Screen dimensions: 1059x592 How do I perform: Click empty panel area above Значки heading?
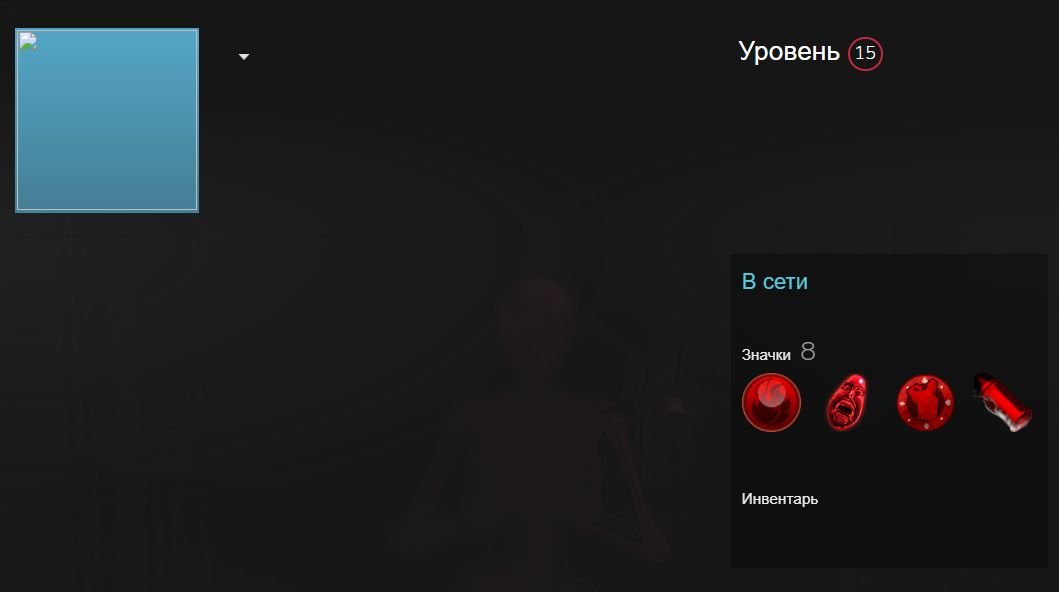[889, 317]
